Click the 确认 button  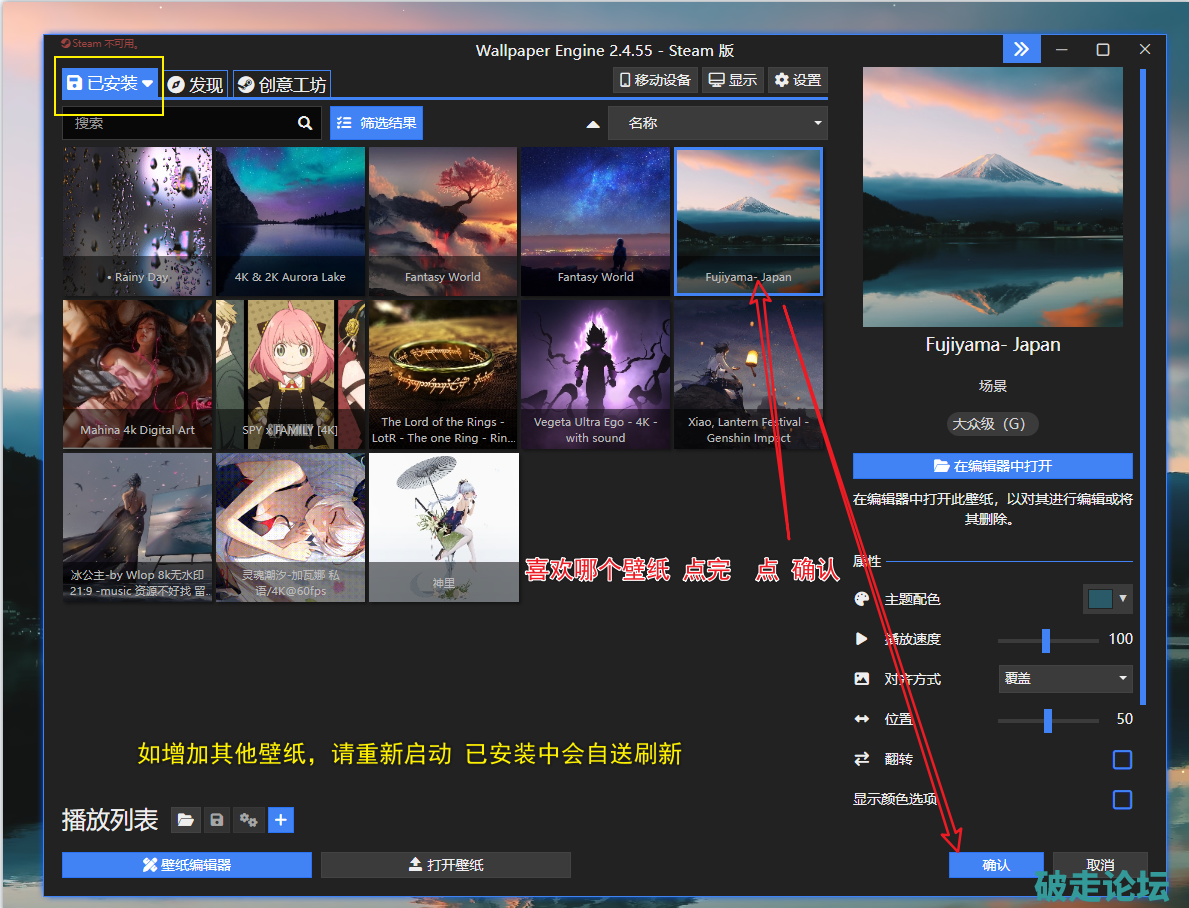[x=996, y=865]
